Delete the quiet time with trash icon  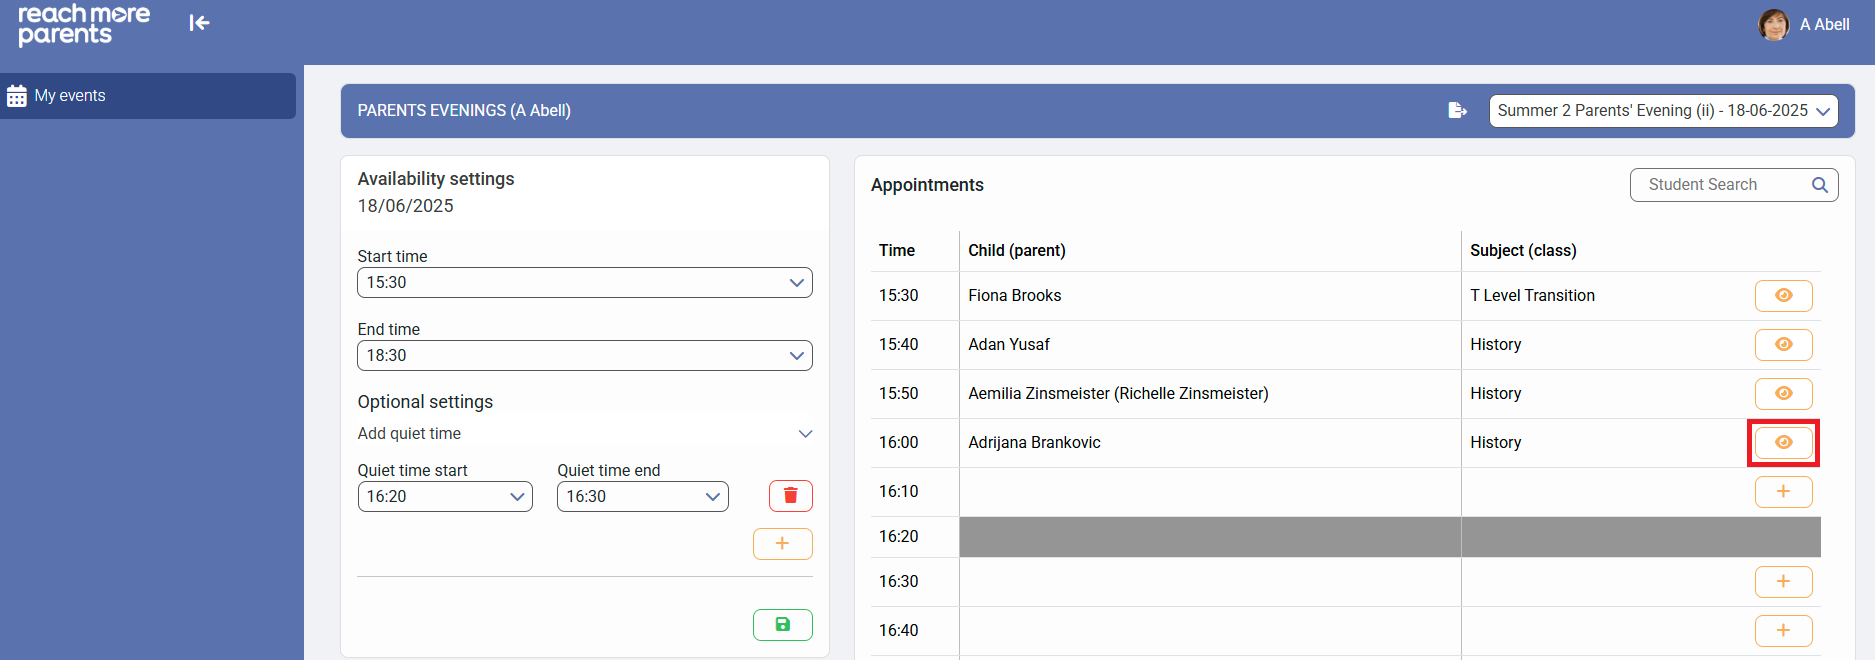click(790, 496)
